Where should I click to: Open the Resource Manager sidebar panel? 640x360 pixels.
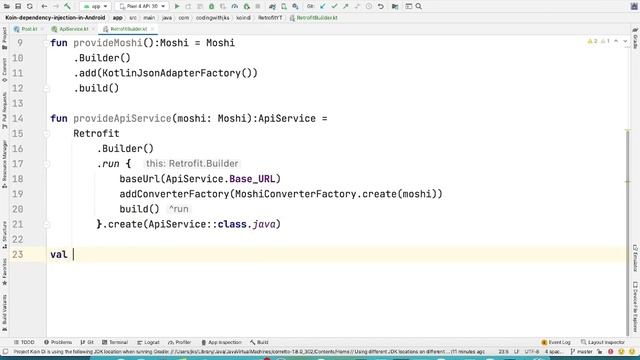pyautogui.click(x=4, y=164)
